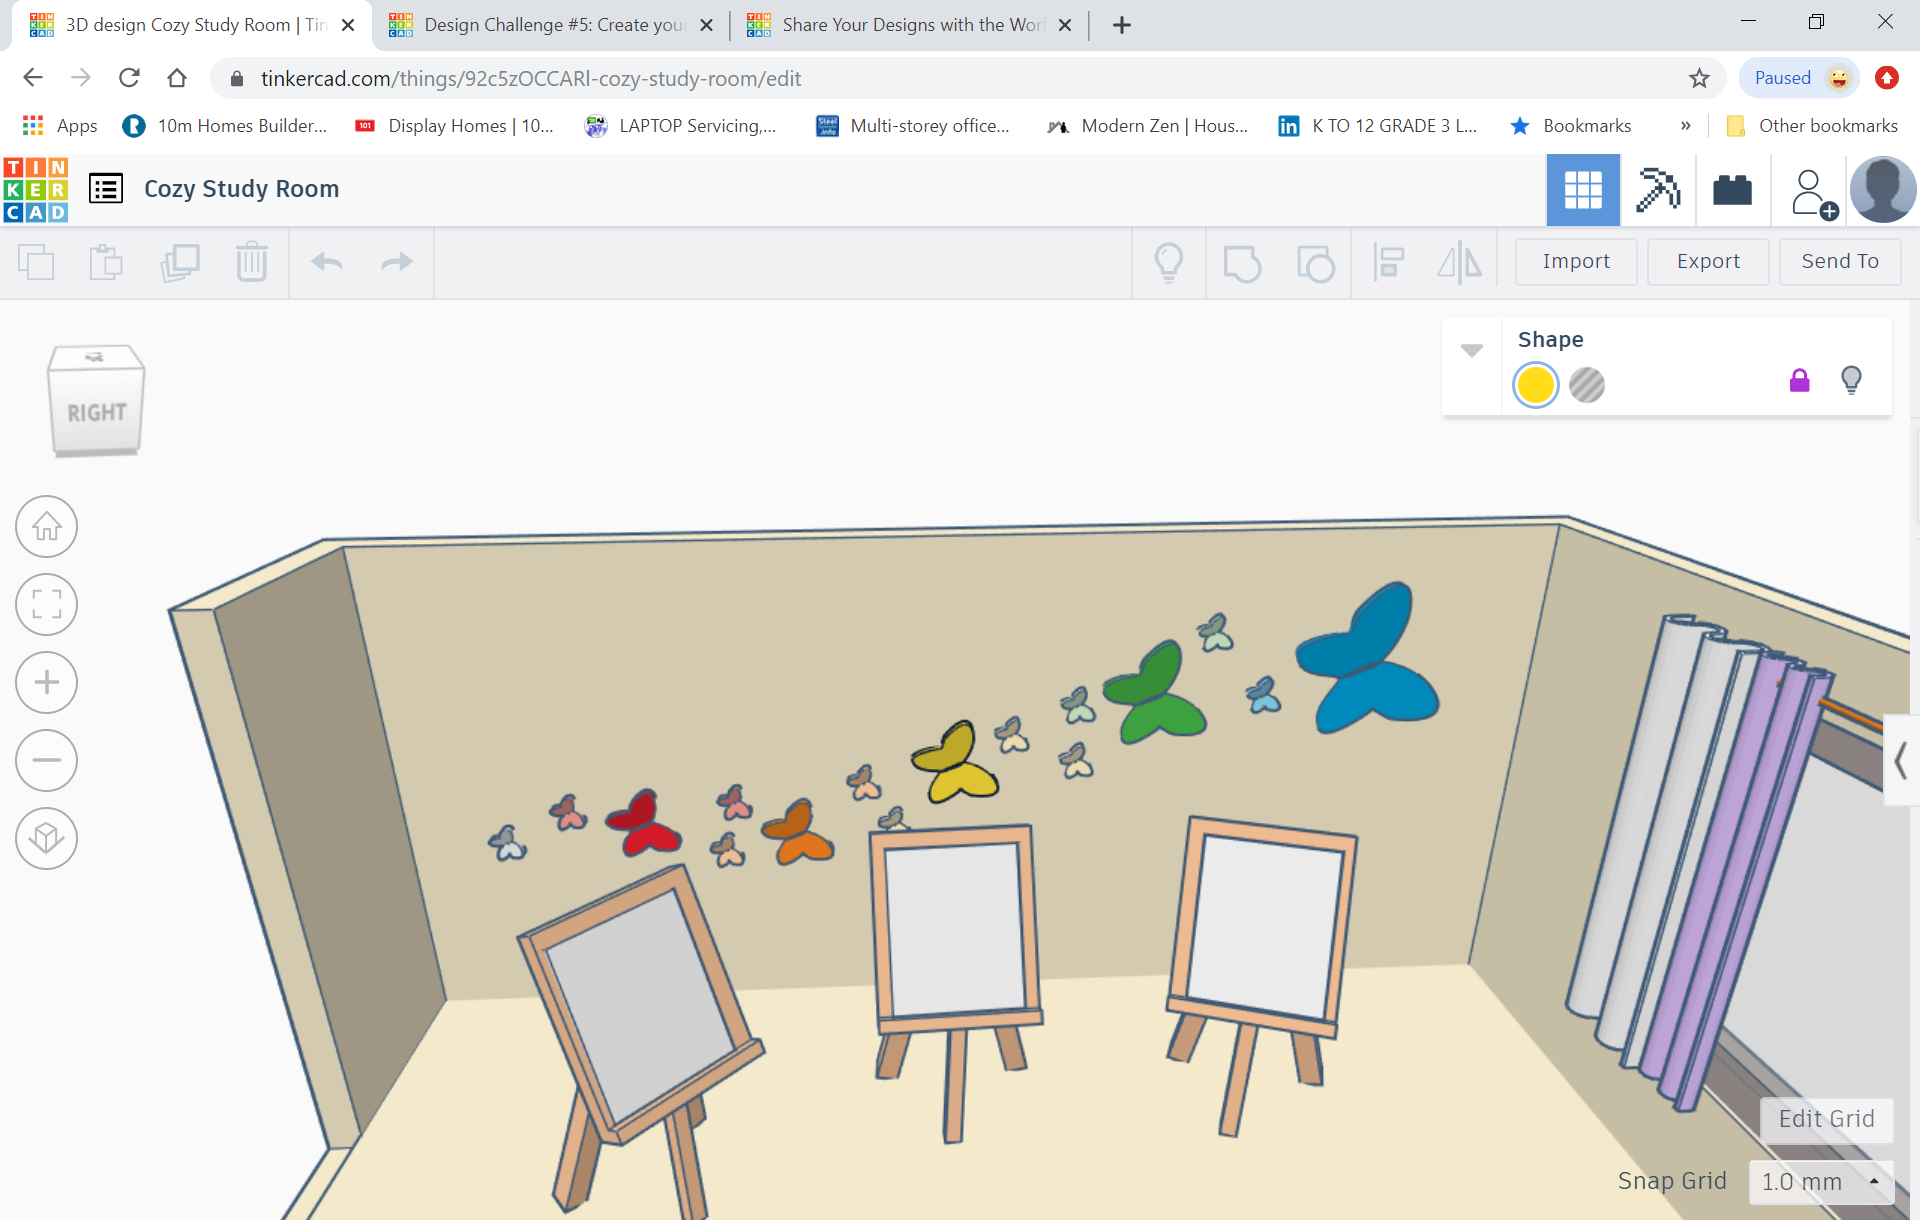The height and width of the screenshot is (1220, 1920).
Task: Click the light bulb icon in toolbar
Action: [1170, 262]
